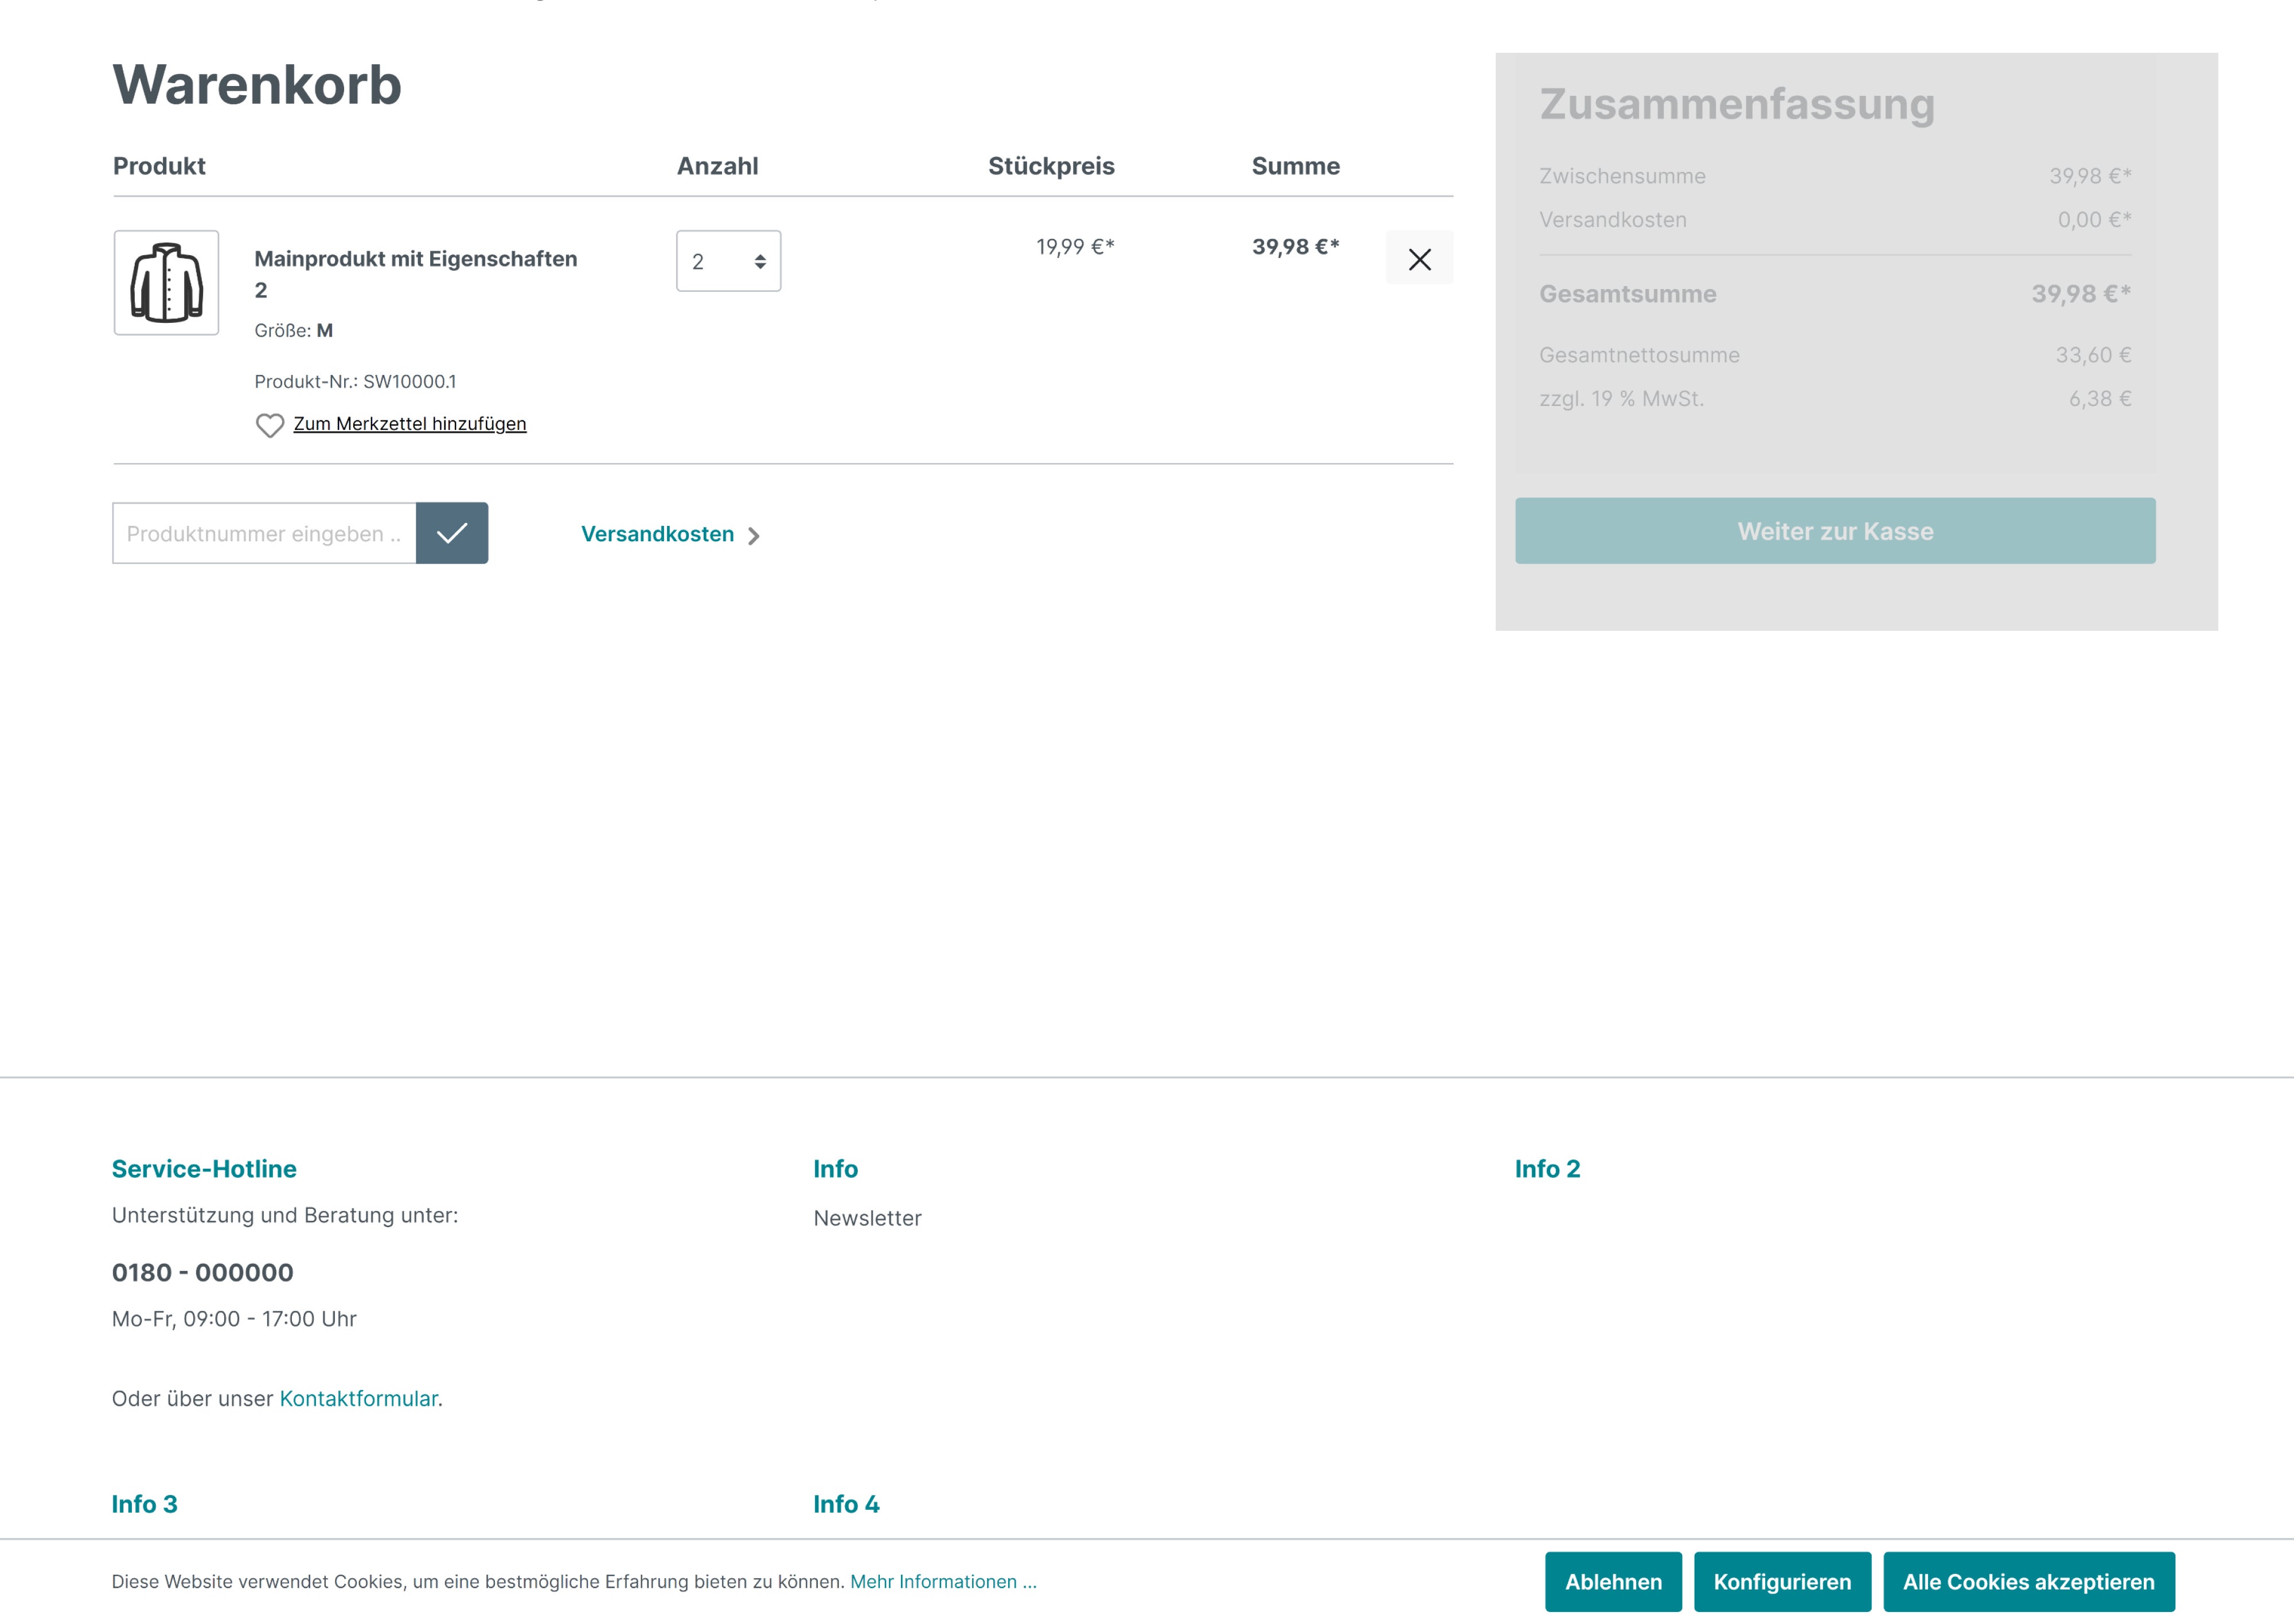This screenshot has width=2294, height=1624.
Task: Click the hotline number 0180 - 000000
Action: tap(203, 1272)
